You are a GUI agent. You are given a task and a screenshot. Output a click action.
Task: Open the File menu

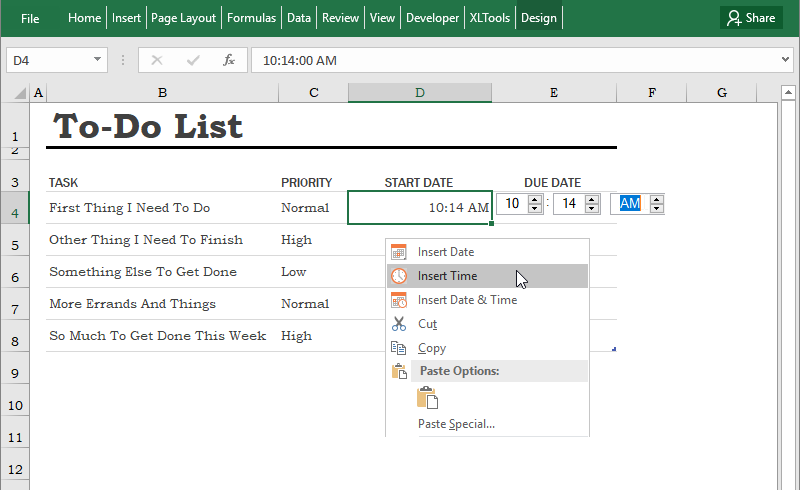click(x=30, y=18)
